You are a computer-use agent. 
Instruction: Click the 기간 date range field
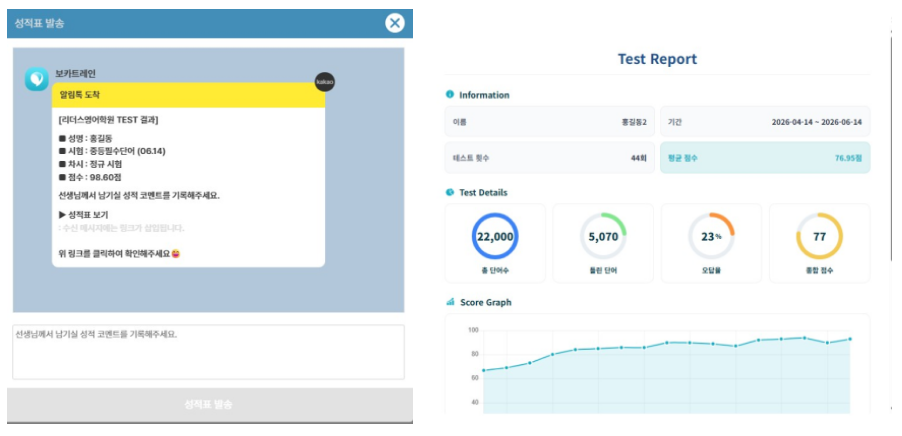pyautogui.click(x=765, y=121)
